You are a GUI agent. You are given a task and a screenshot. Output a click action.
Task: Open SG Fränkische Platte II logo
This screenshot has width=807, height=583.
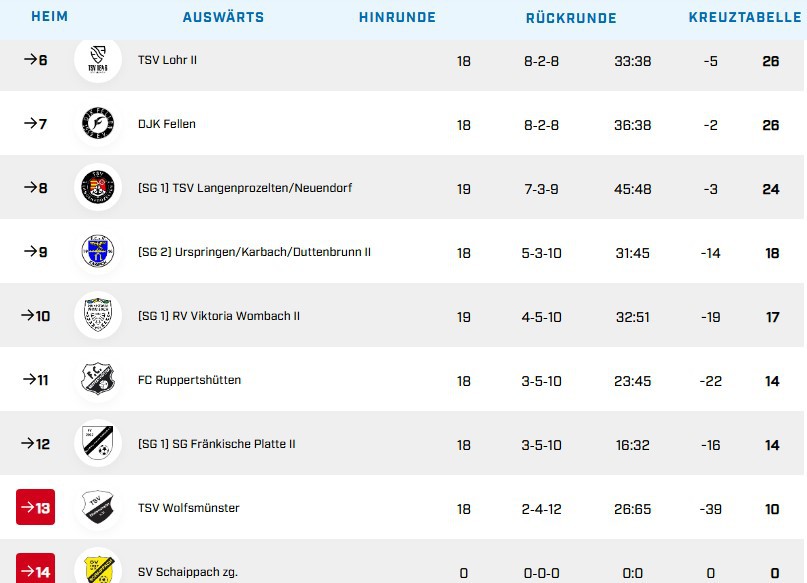click(x=98, y=444)
